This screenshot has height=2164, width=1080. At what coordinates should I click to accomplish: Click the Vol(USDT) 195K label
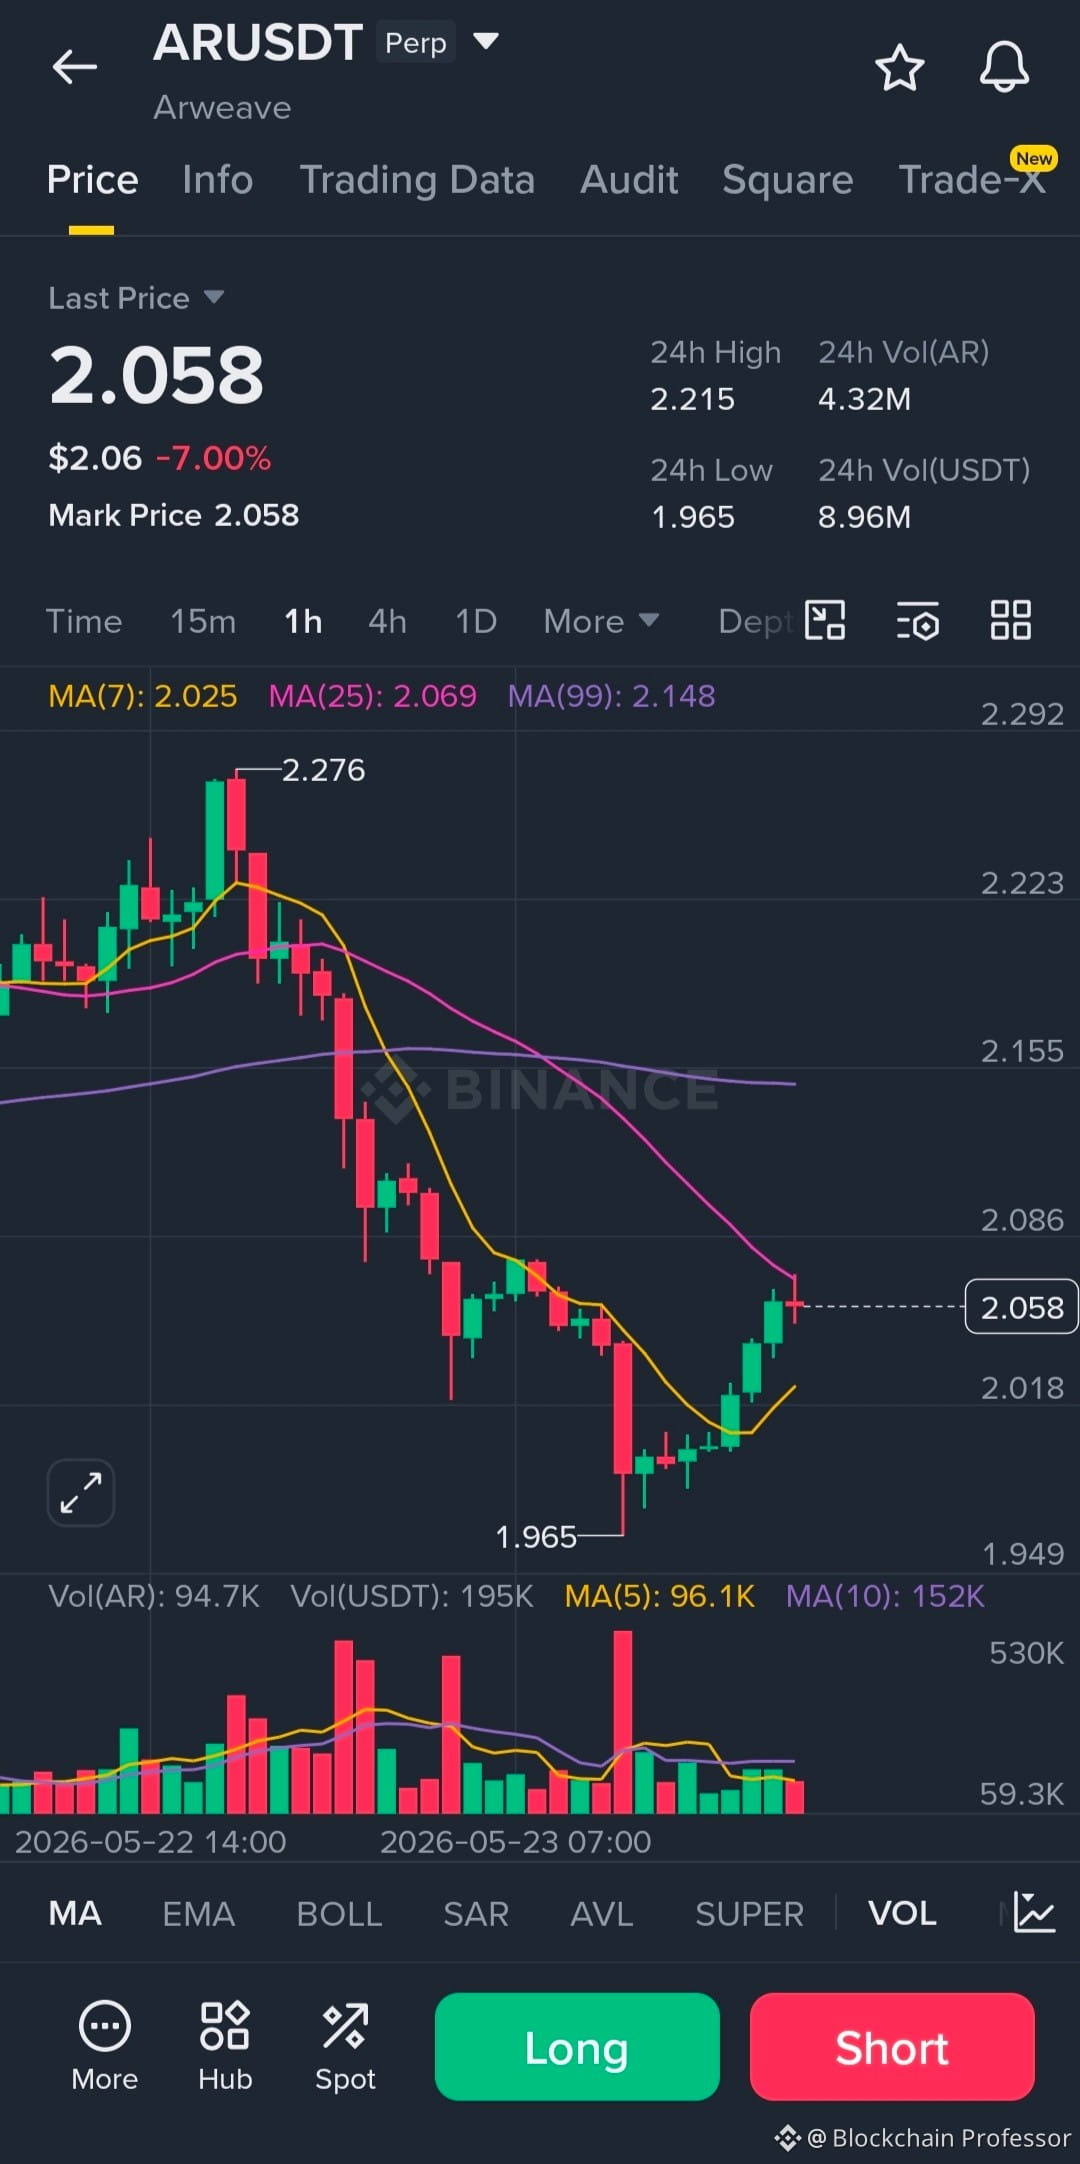click(412, 1596)
